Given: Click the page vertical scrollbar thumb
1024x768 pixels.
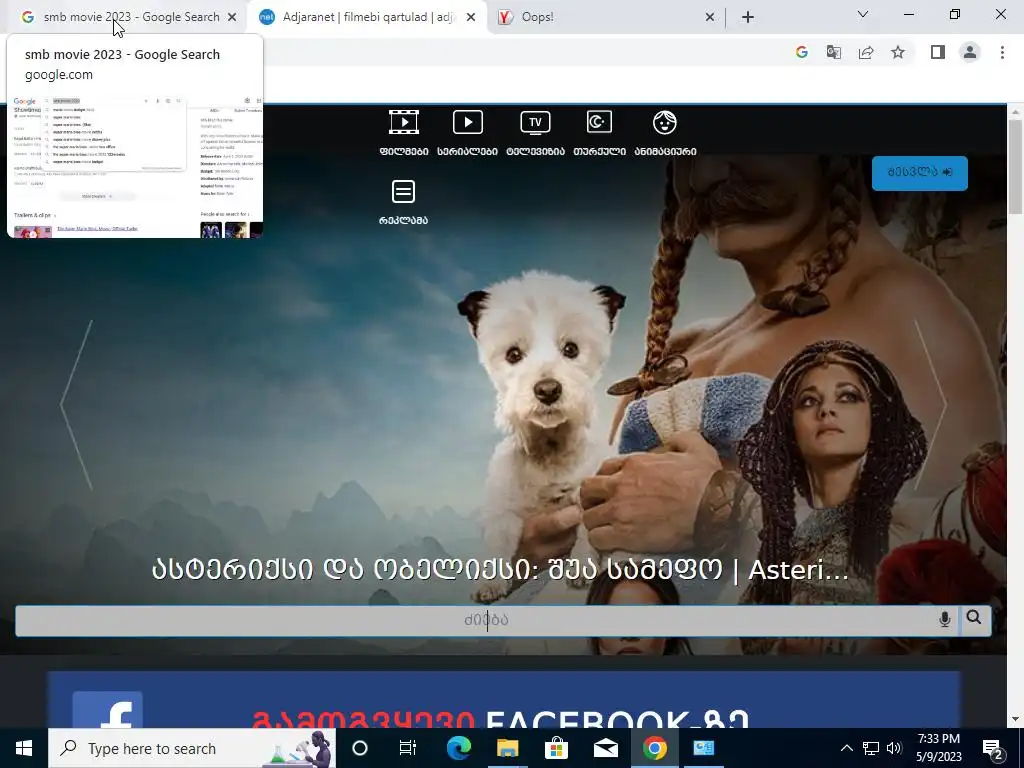Looking at the screenshot, I should (x=1016, y=167).
